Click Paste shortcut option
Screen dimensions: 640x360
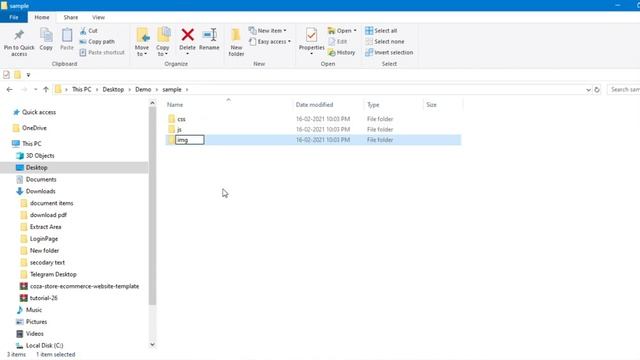pos(102,52)
